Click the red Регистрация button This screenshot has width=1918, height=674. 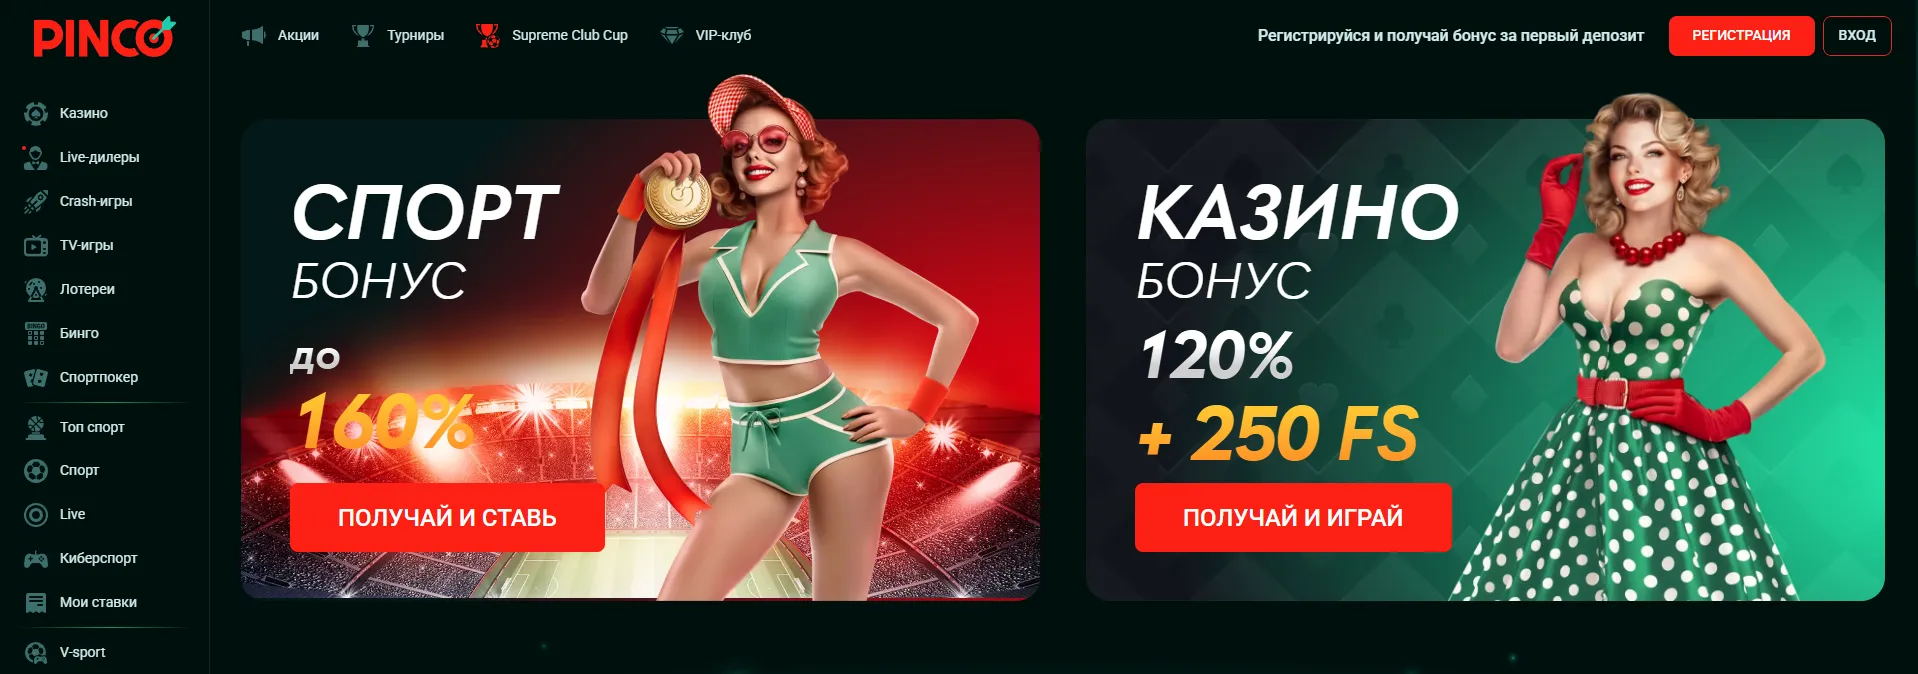pyautogui.click(x=1741, y=36)
